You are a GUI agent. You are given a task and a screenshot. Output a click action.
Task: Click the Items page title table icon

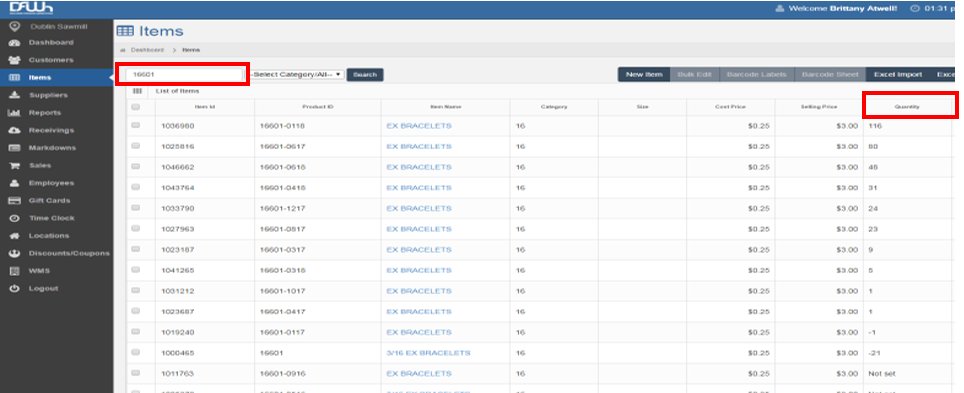(x=125, y=31)
